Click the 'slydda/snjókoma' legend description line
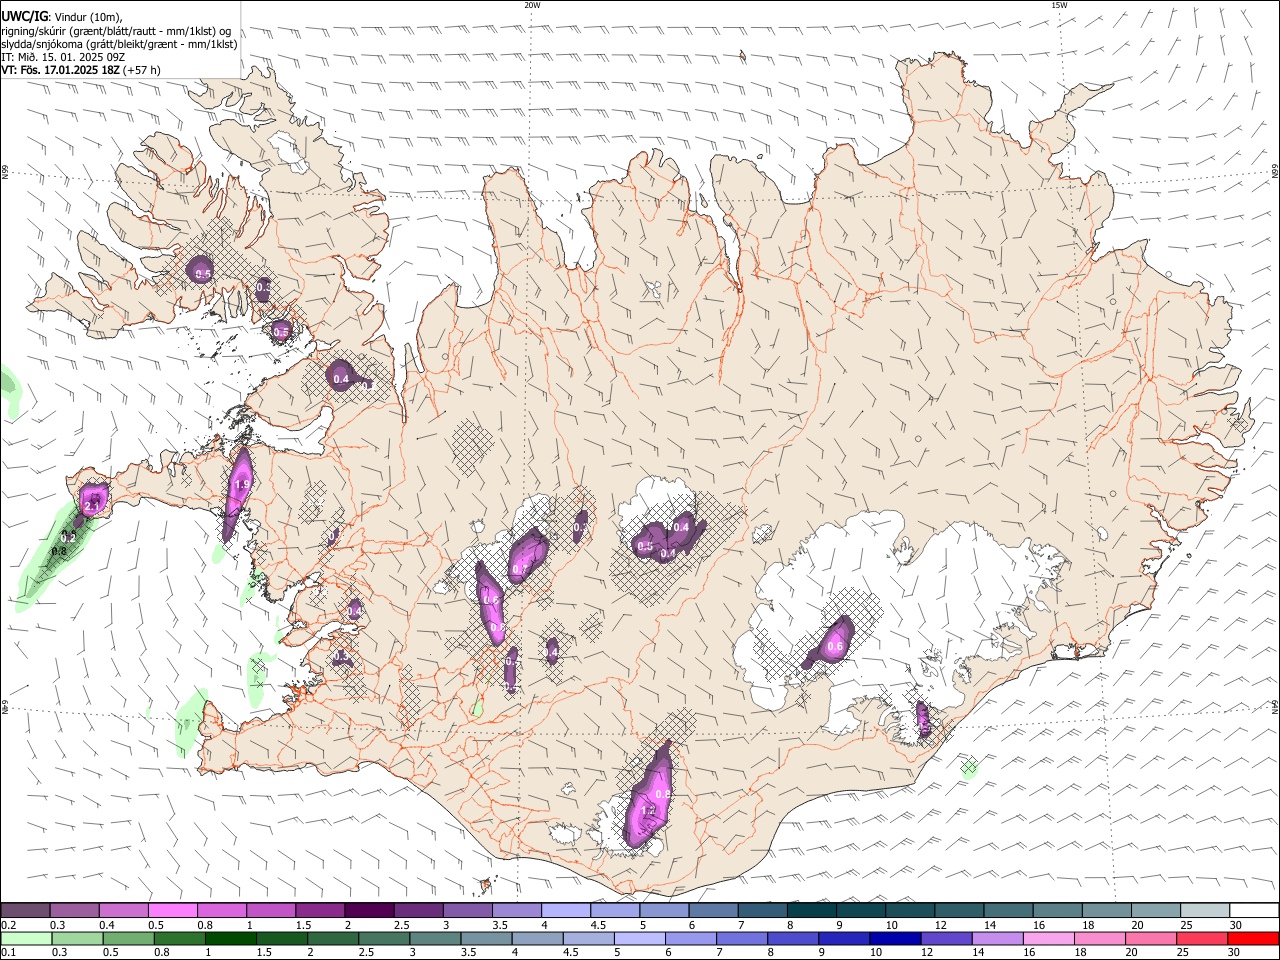1280x960 pixels. click(x=119, y=43)
